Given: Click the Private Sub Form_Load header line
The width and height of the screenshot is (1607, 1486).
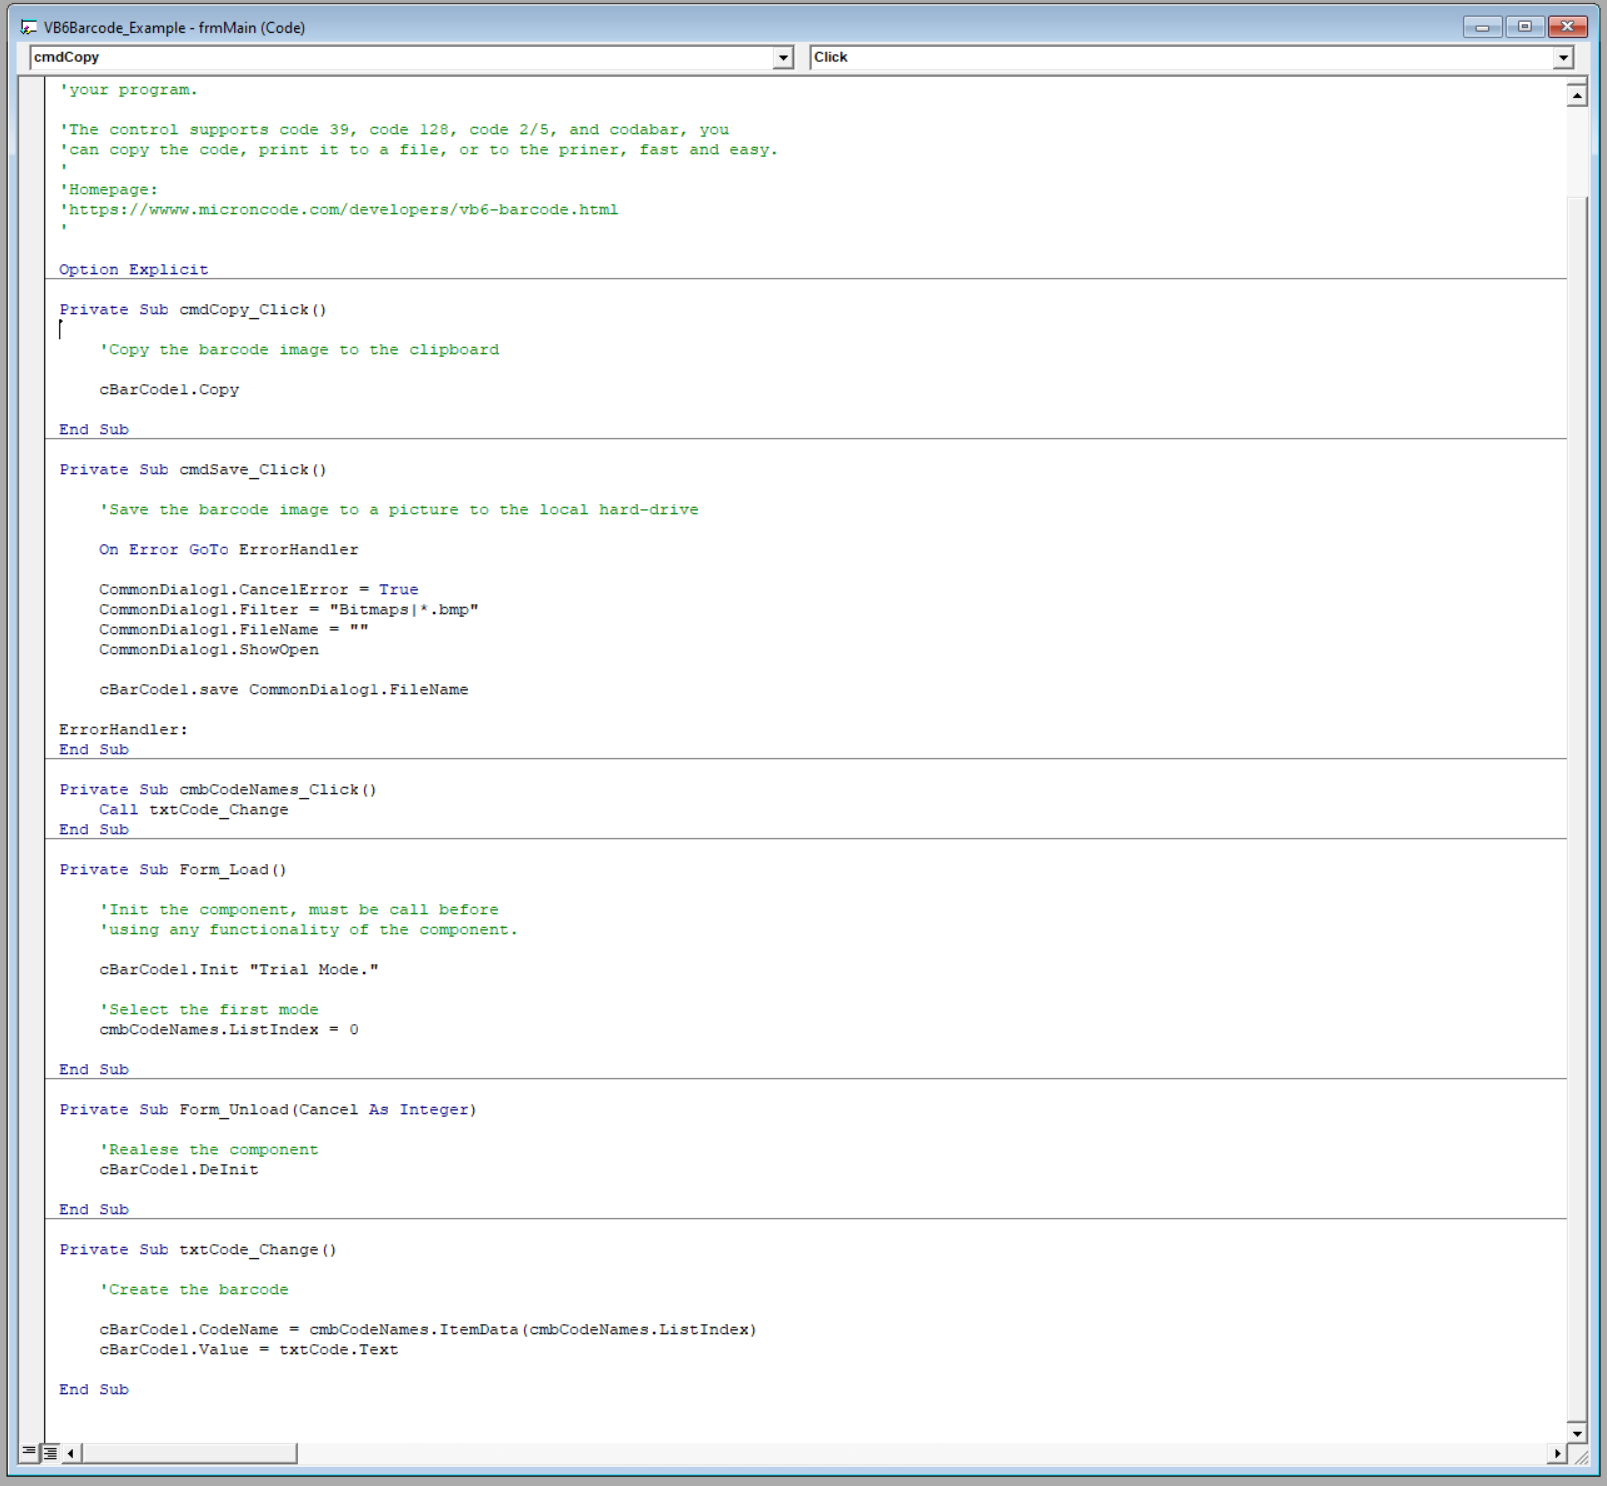Looking at the screenshot, I should click(x=172, y=869).
